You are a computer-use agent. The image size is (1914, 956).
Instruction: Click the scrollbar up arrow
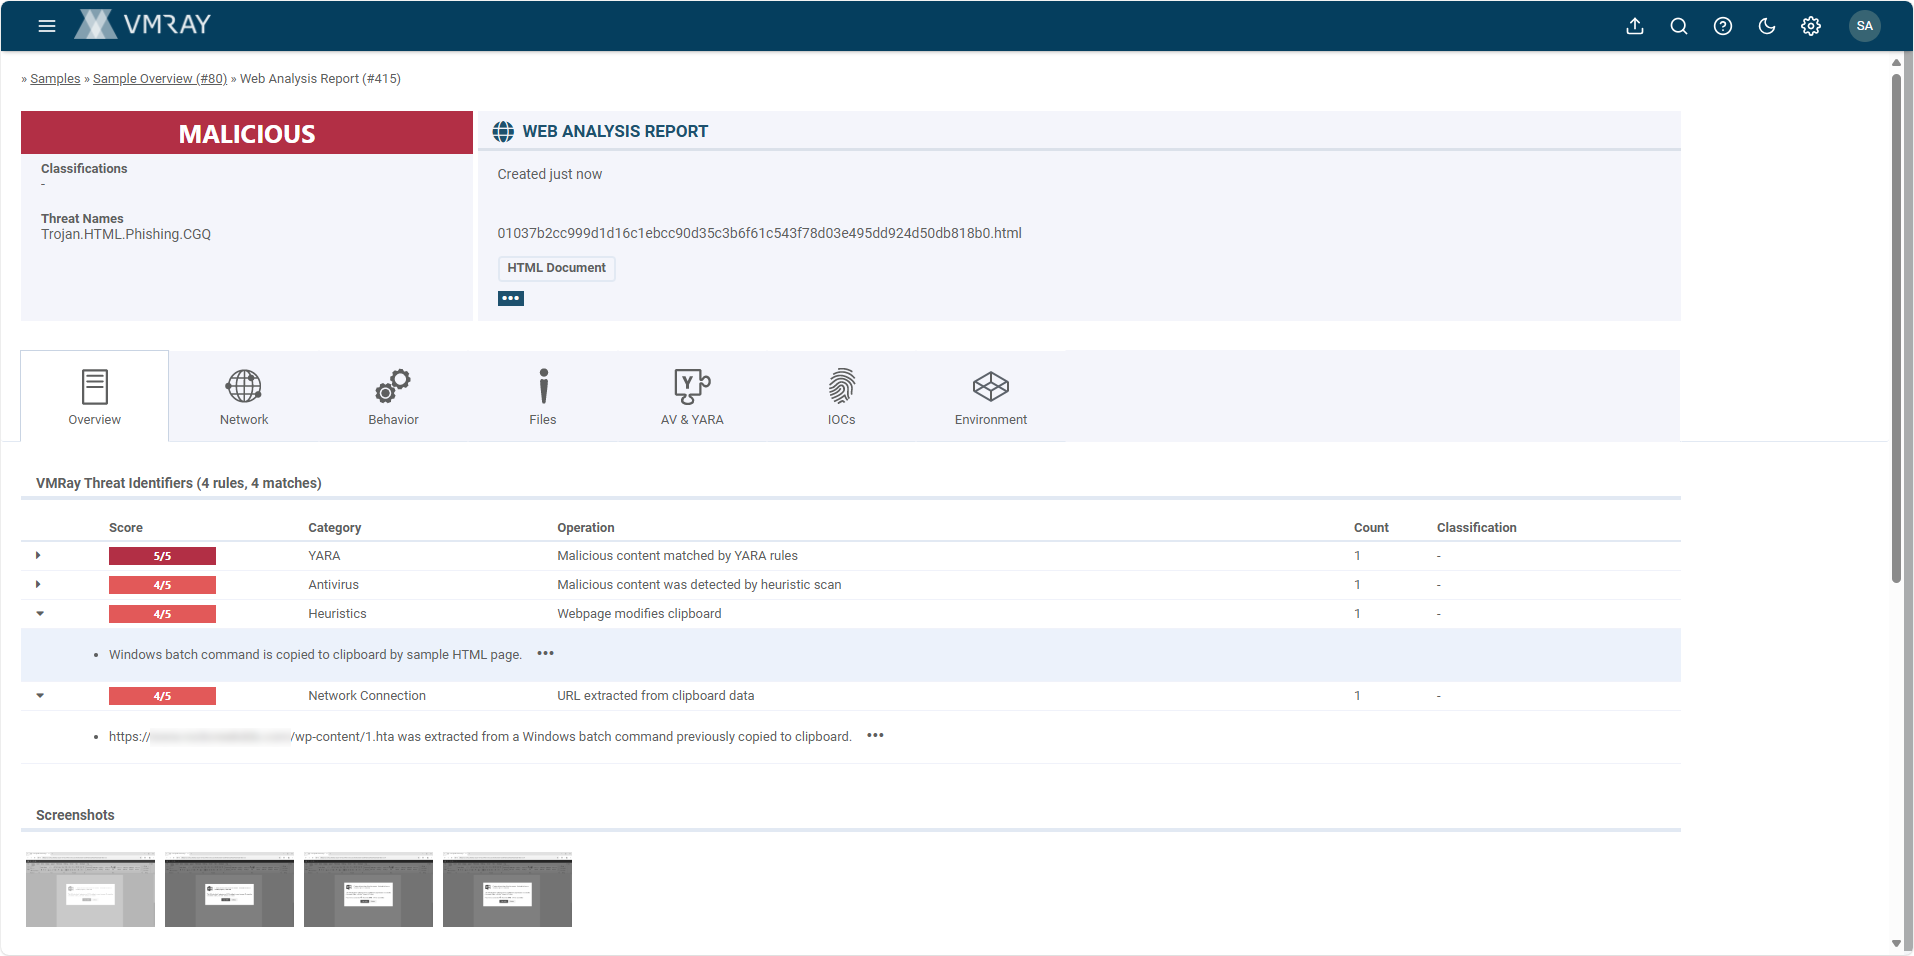[1896, 62]
